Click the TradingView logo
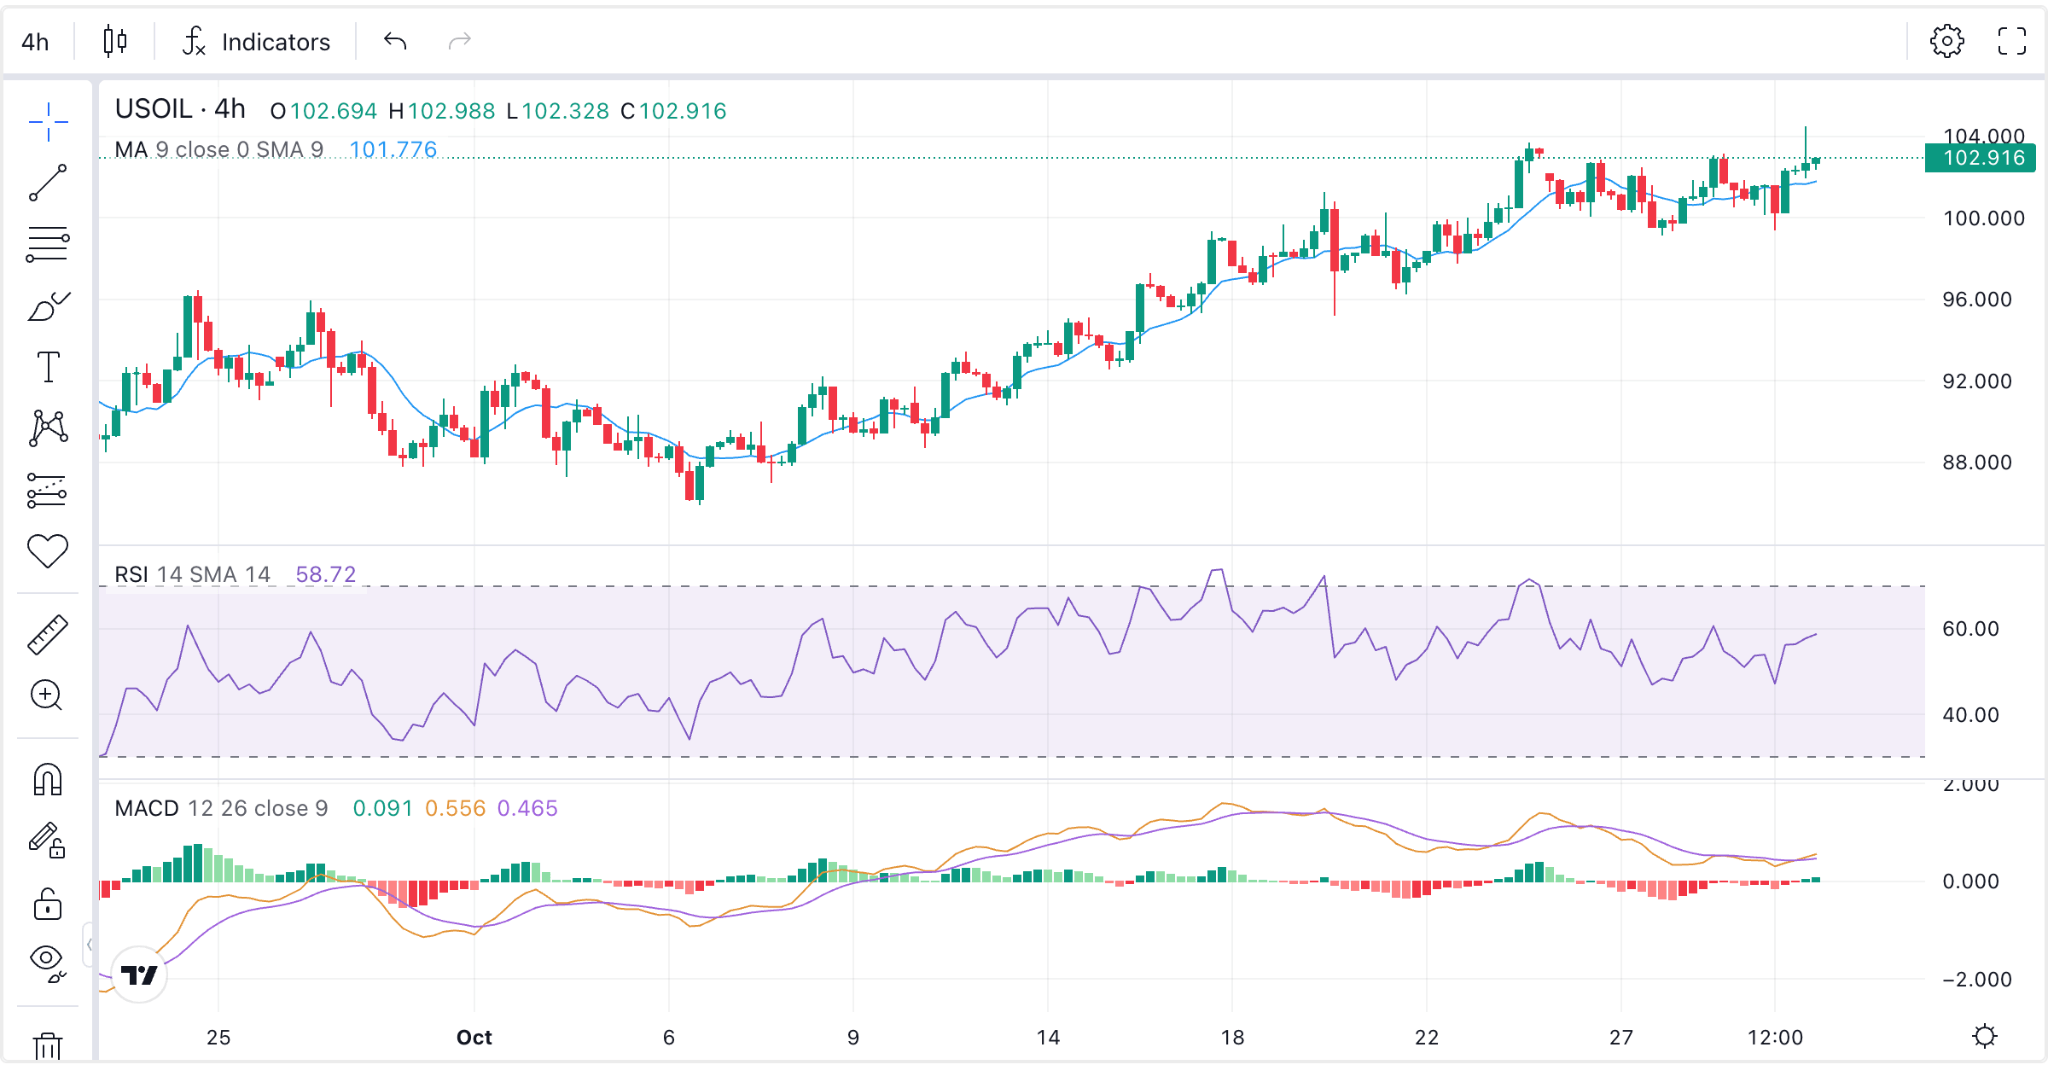2048x1065 pixels. coord(139,974)
